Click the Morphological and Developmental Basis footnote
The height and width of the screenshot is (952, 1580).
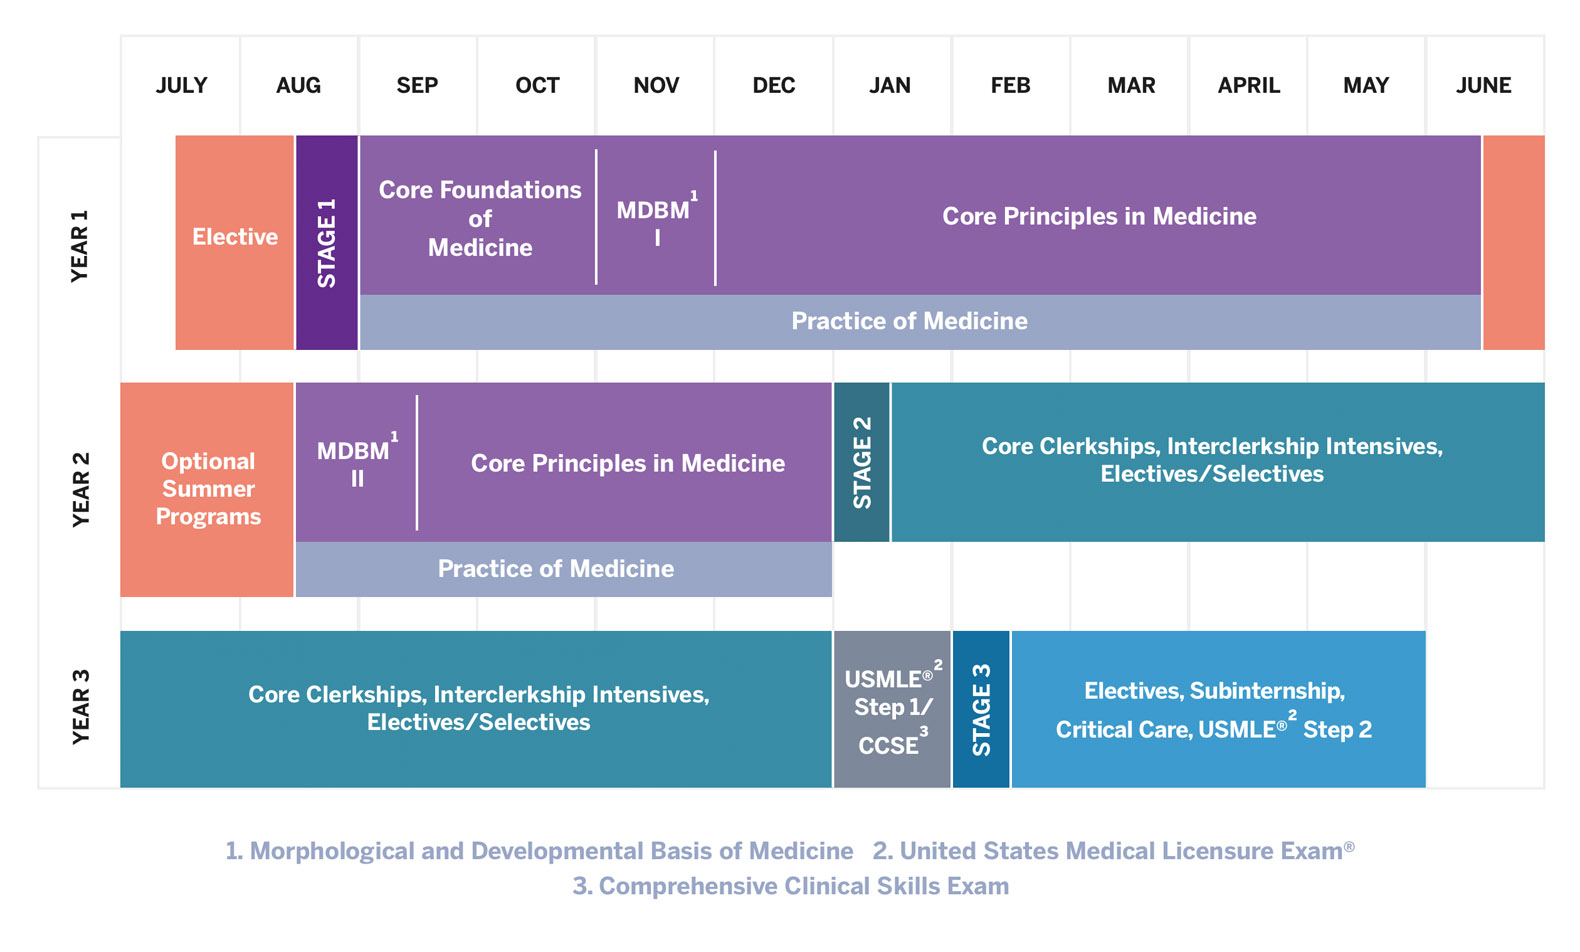point(539,851)
